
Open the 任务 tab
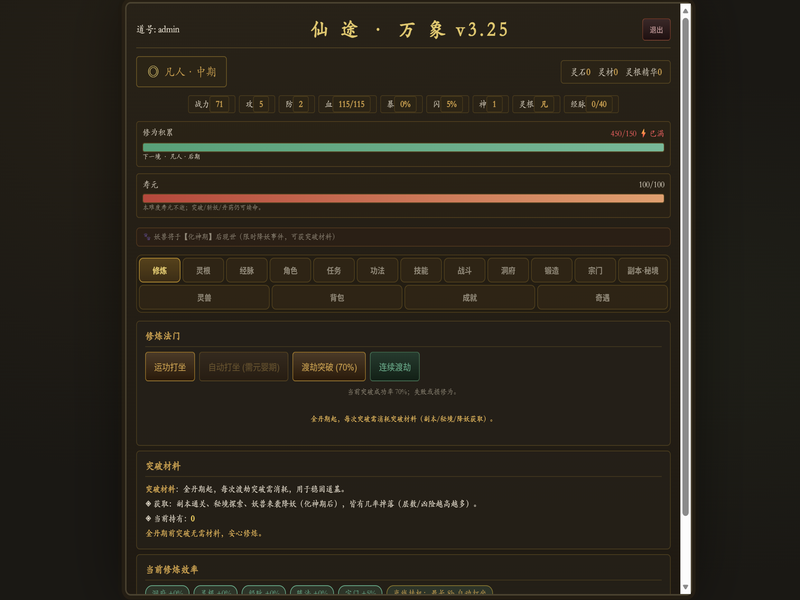tap(334, 270)
